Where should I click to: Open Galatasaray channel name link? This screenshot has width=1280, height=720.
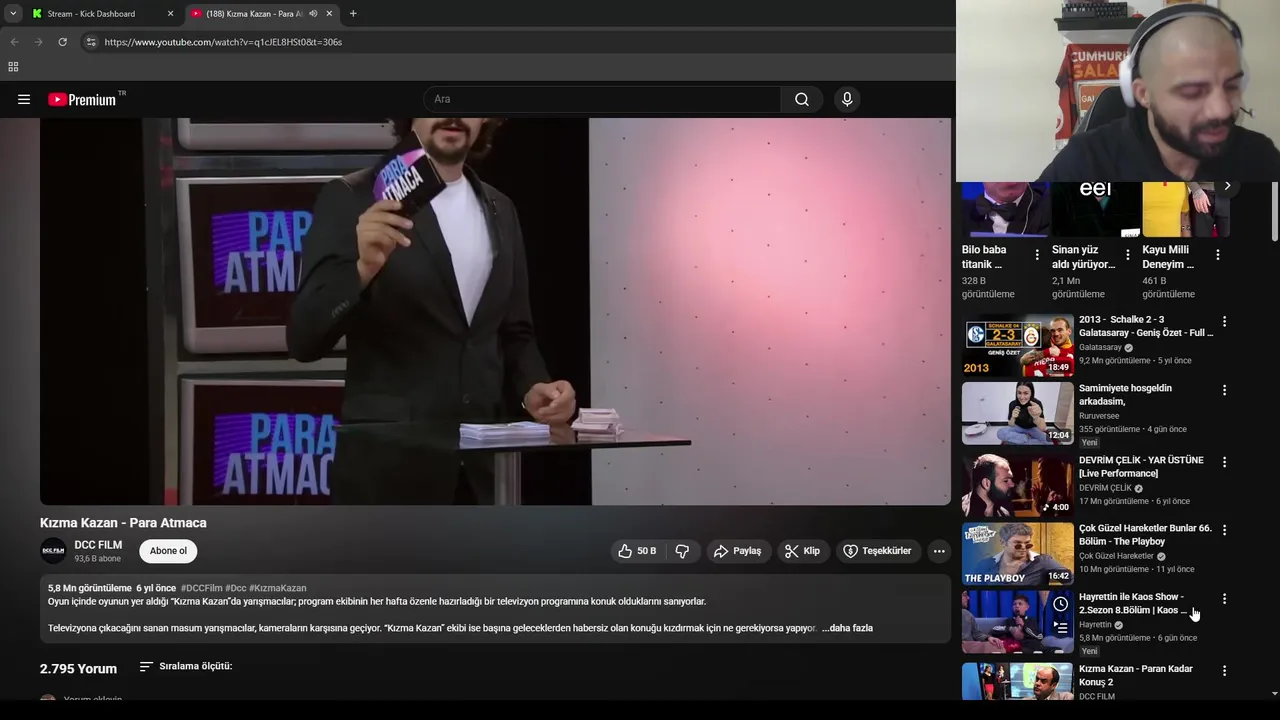[x=1100, y=347]
